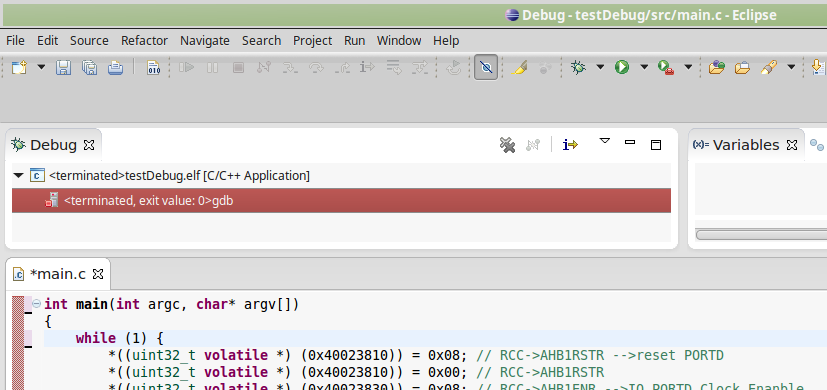The height and width of the screenshot is (390, 827).
Task: Close the Debug view tab
Action: (89, 145)
